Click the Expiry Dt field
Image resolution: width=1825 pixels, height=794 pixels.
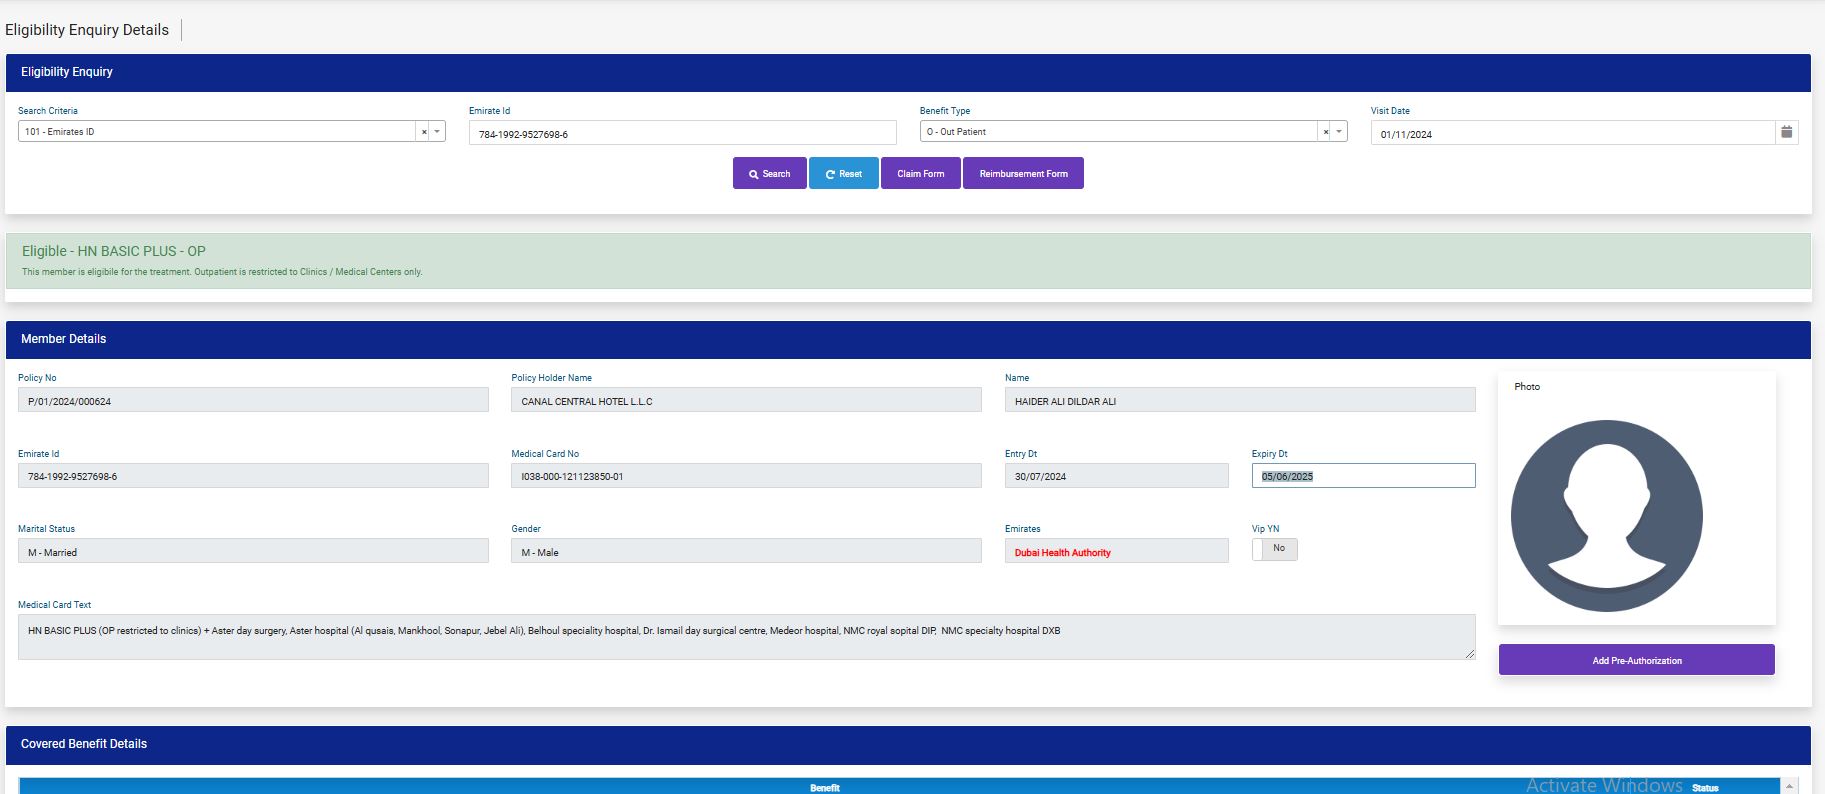click(1362, 476)
